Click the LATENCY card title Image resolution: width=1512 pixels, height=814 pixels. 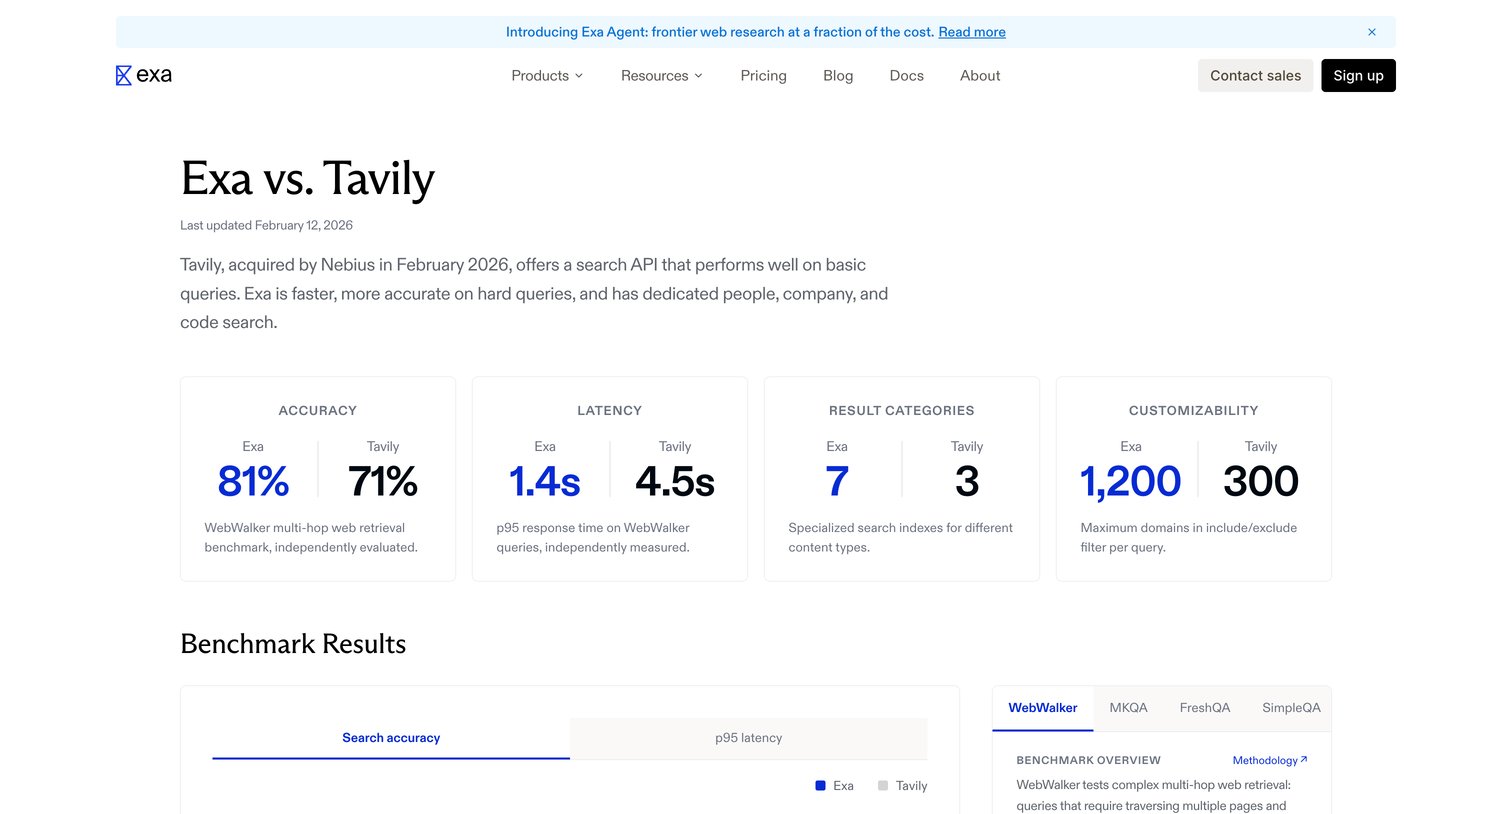pyautogui.click(x=610, y=411)
